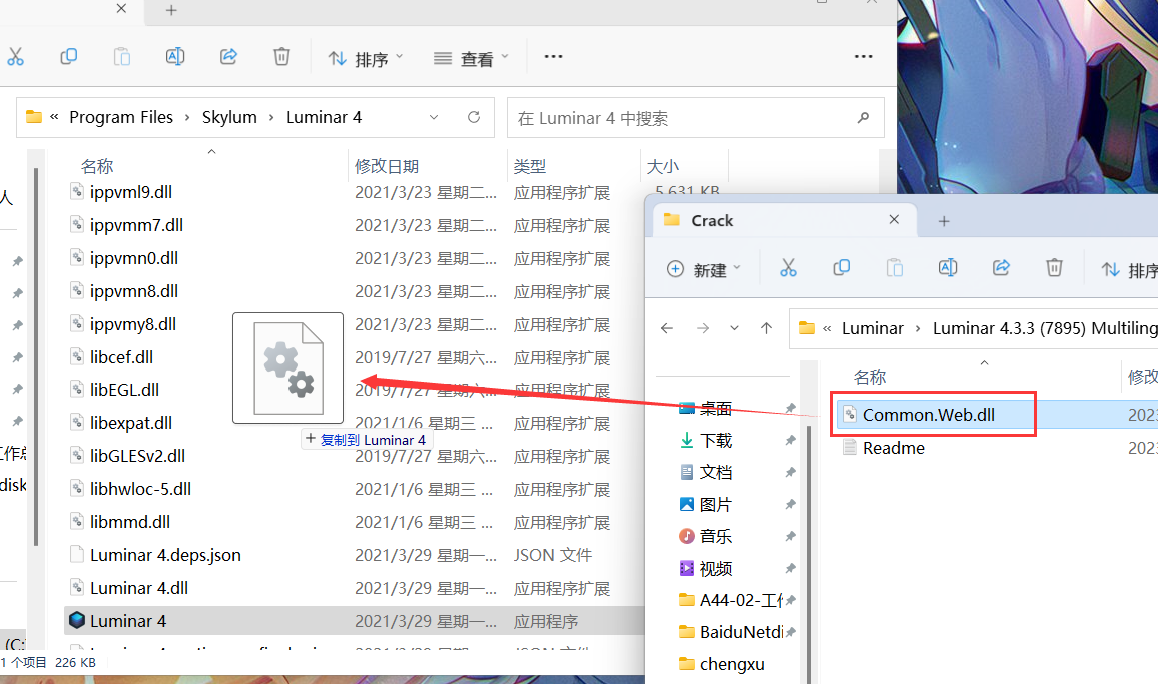Click the Share icon in the Luminar 4 window

[228, 57]
